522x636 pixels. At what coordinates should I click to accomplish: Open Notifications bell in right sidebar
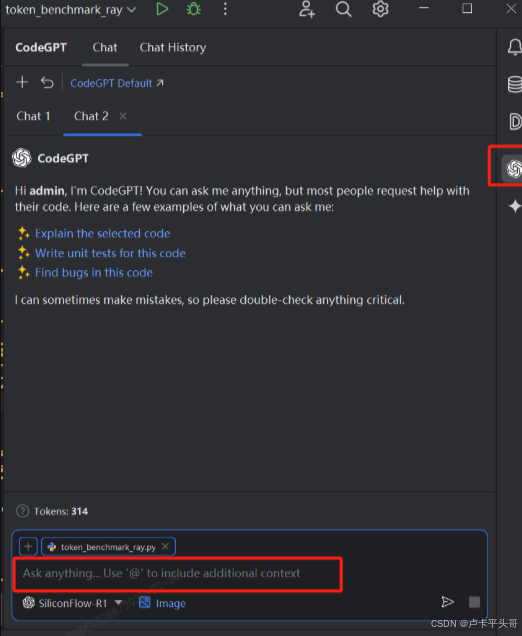coord(514,47)
